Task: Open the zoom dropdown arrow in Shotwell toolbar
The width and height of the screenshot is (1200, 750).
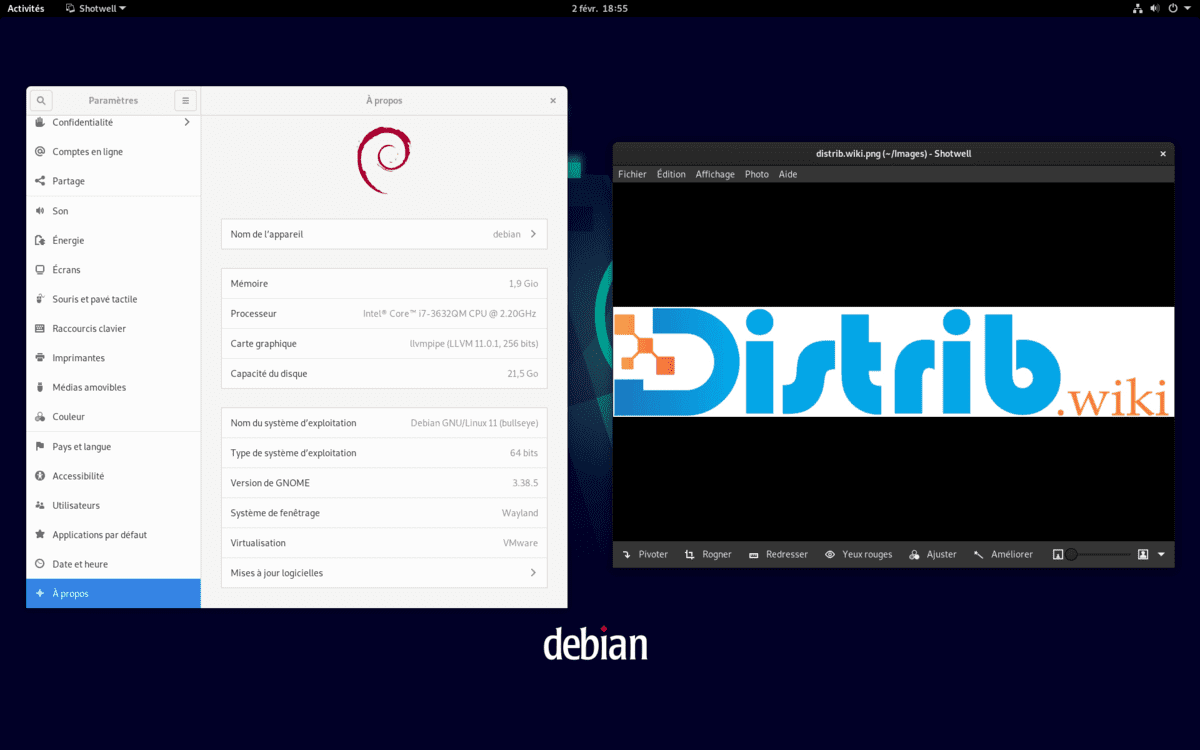Action: 1161,554
